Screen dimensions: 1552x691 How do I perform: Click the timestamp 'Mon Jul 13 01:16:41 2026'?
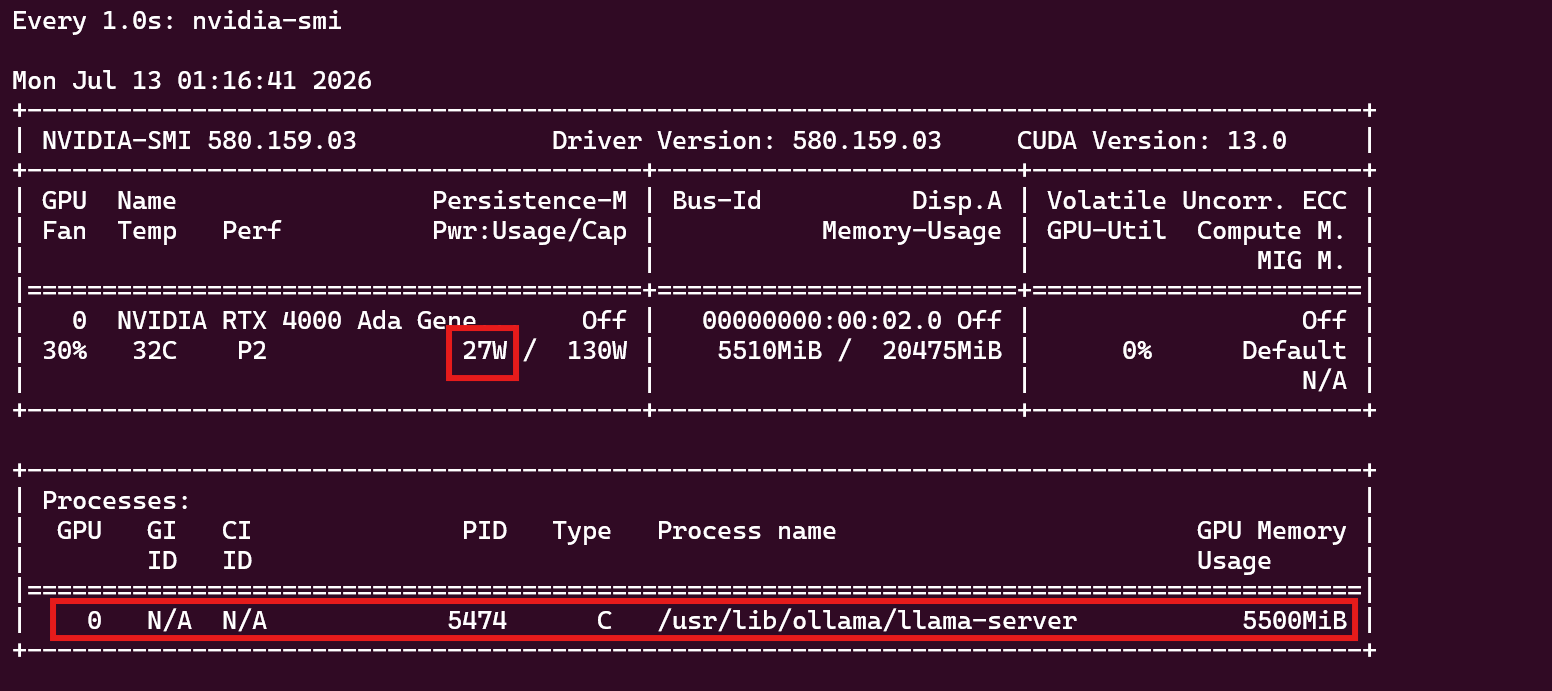pos(192,81)
